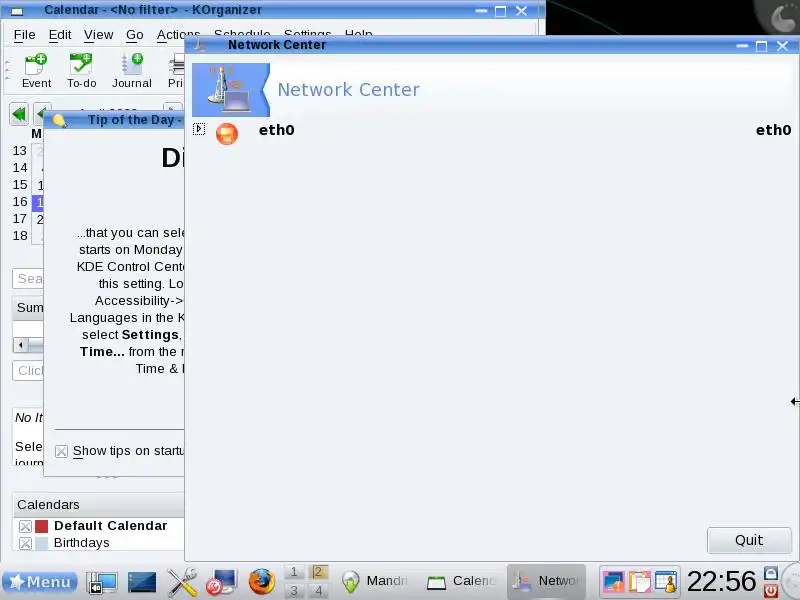This screenshot has height=600, width=800.
Task: Toggle the Default Calendar checkbox
Action: click(x=25, y=526)
